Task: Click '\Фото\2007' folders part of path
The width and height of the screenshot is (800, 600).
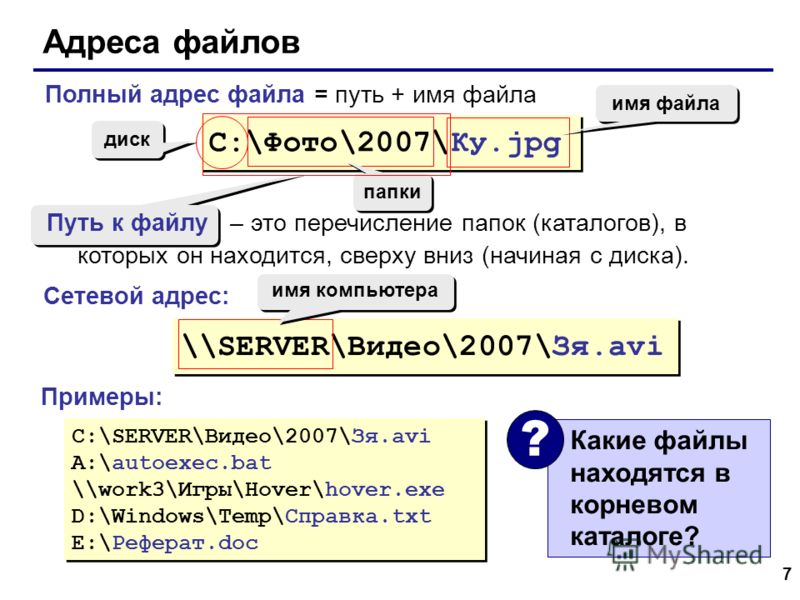Action: pos(340,142)
